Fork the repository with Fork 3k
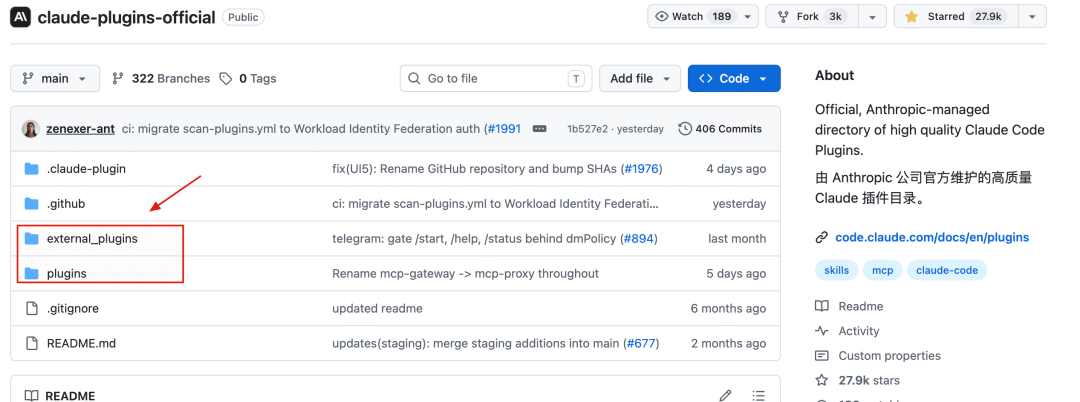This screenshot has width=1080, height=402. pos(811,17)
